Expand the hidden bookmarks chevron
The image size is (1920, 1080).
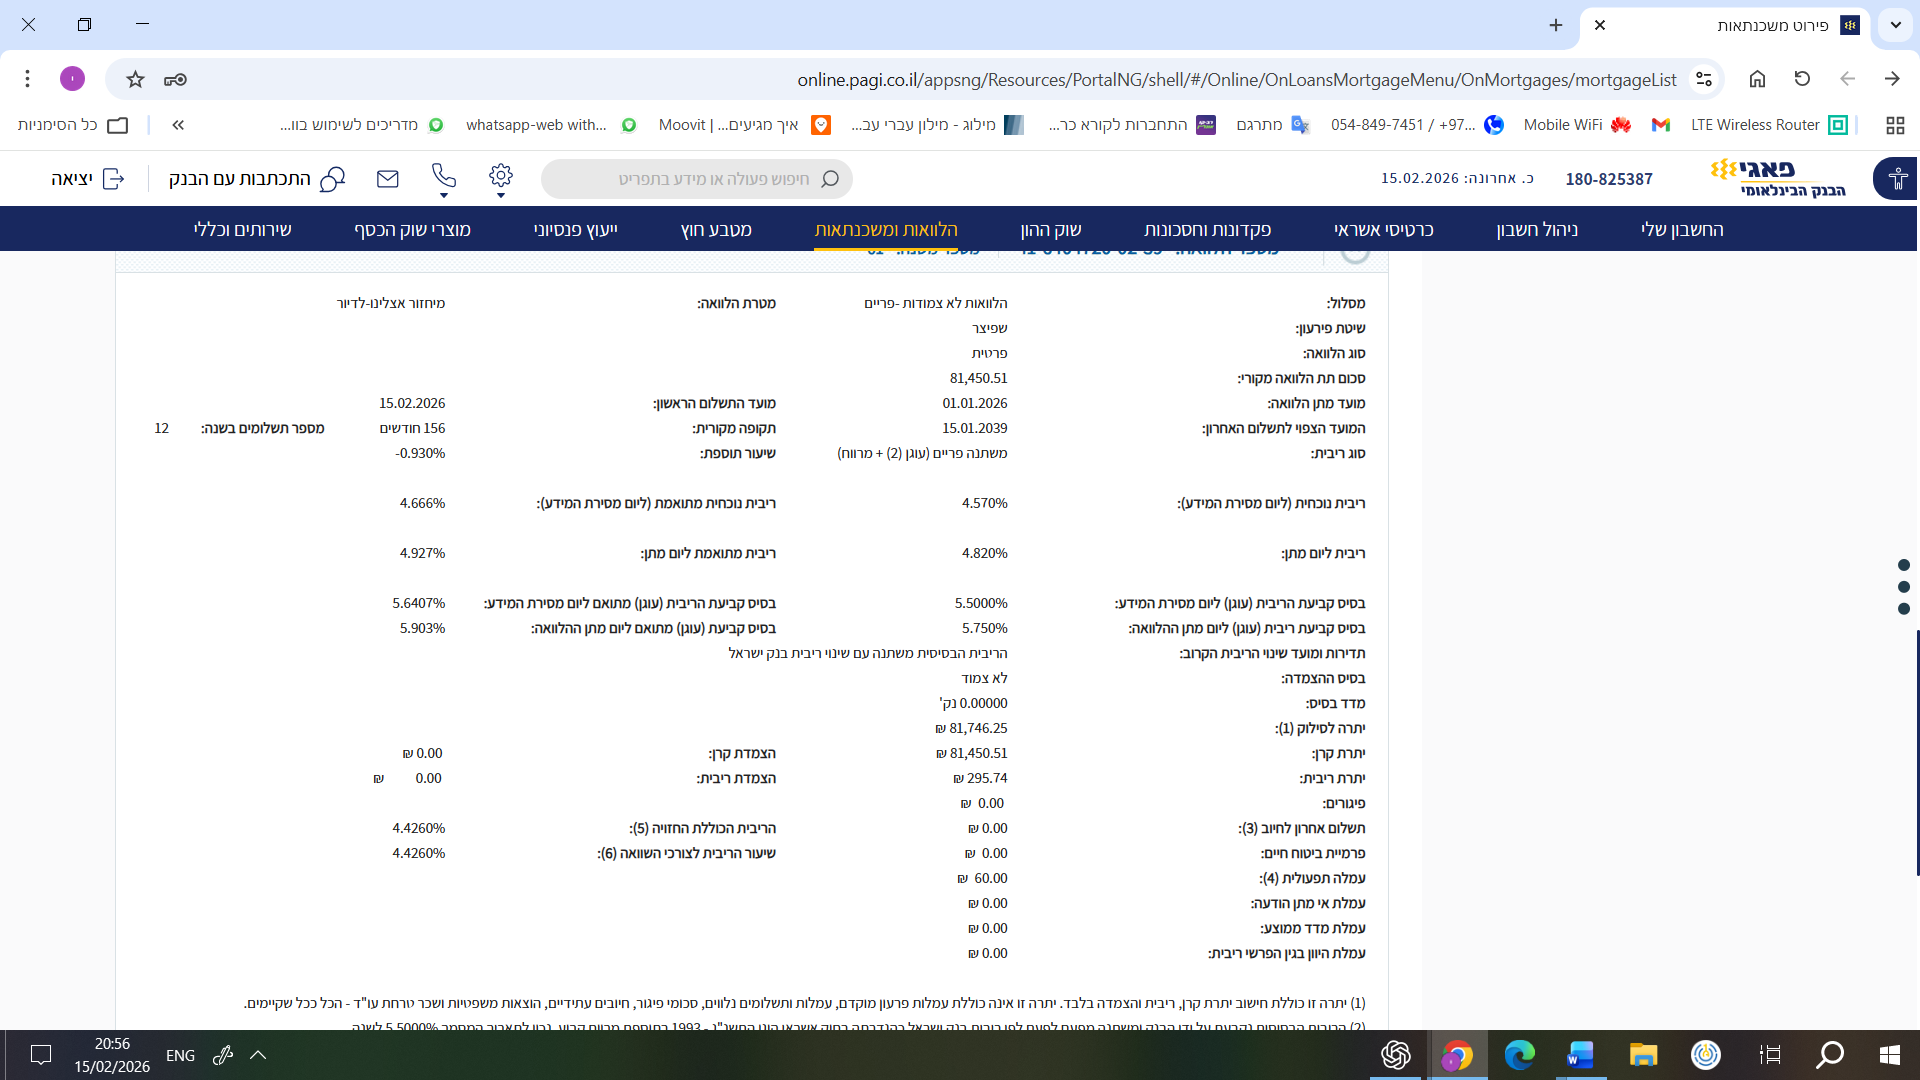[x=178, y=125]
